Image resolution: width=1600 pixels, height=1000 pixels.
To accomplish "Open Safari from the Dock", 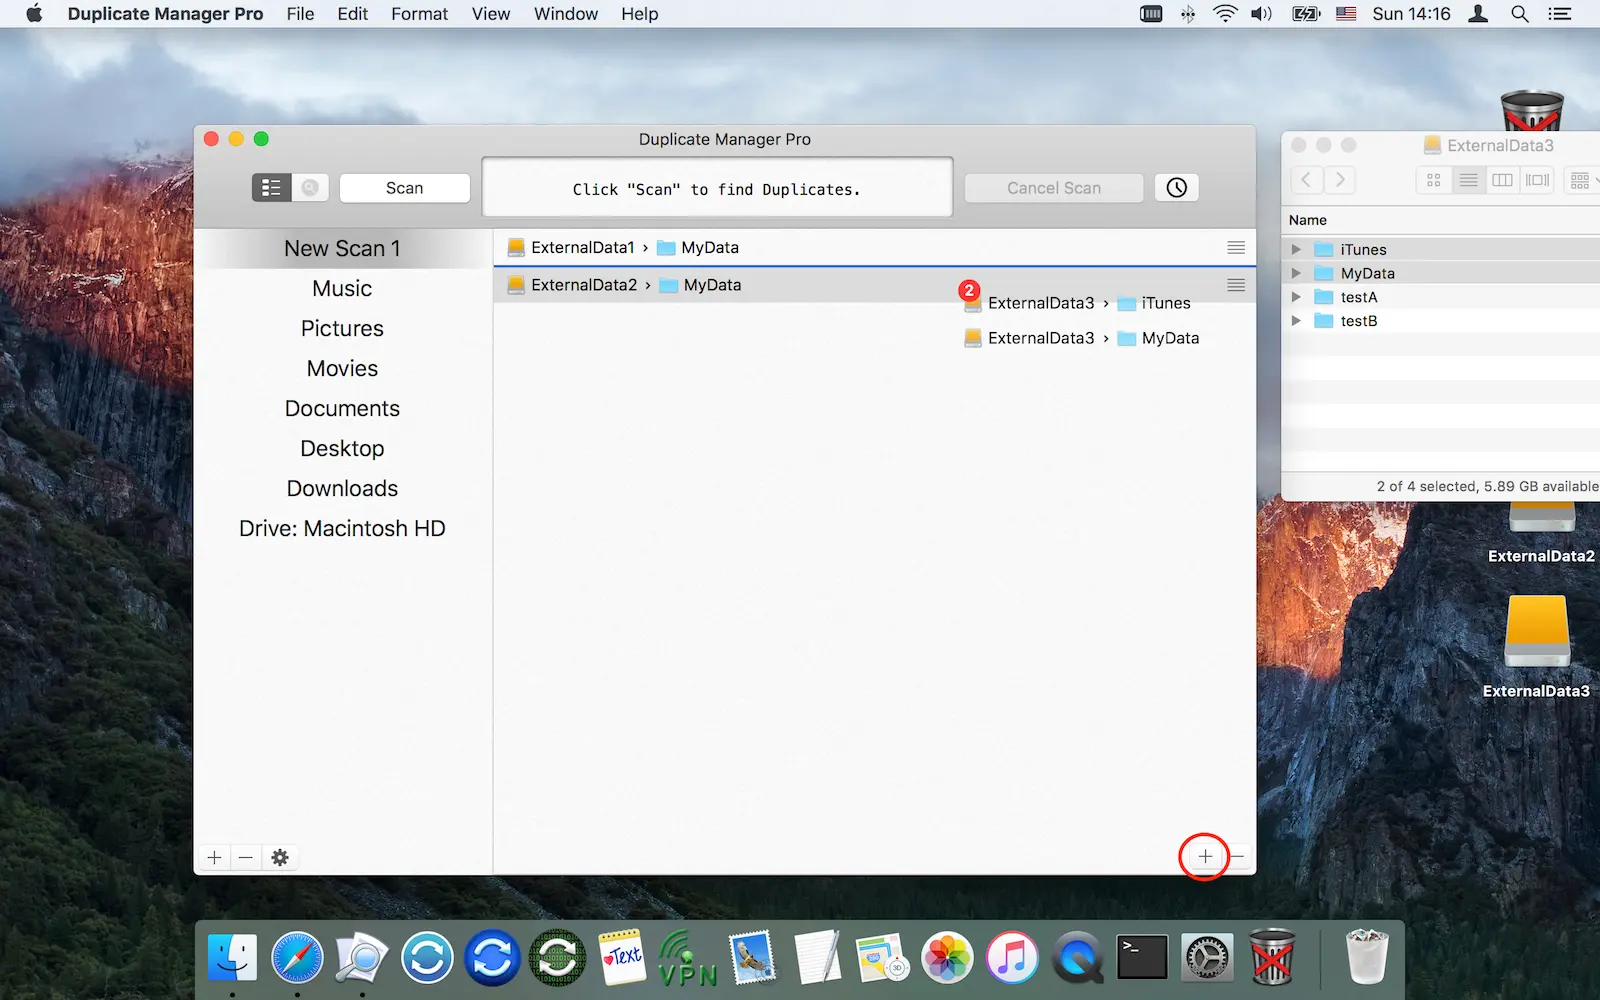I will click(297, 957).
